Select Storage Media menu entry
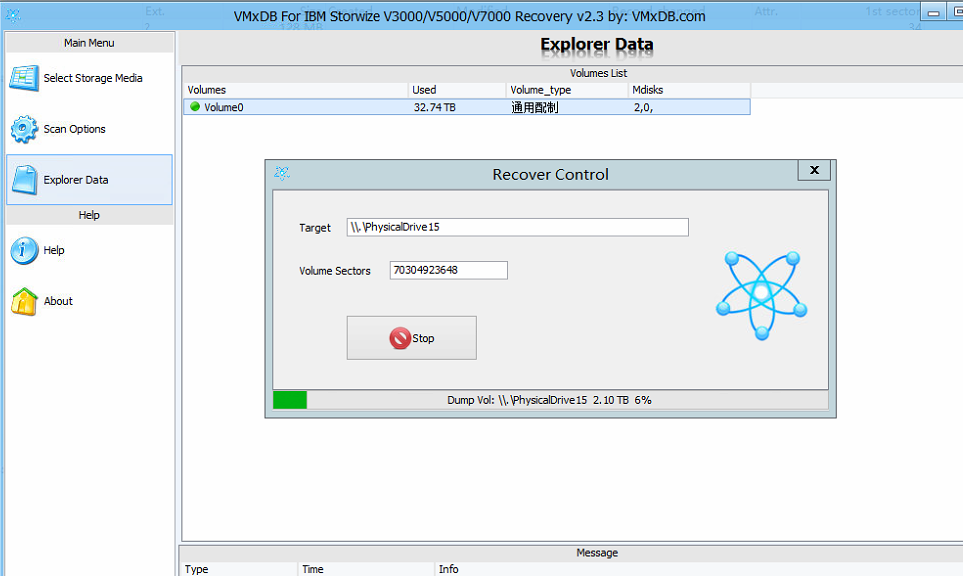Screen dimensions: 963x576 (x=89, y=78)
